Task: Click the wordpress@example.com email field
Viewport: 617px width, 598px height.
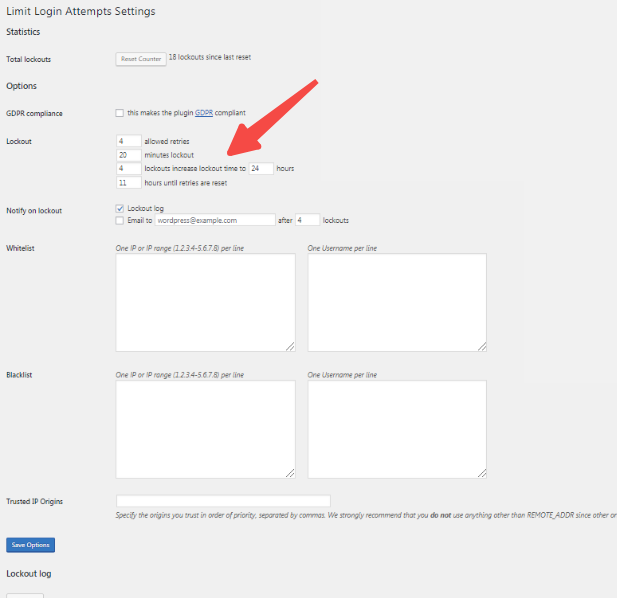Action: tap(215, 220)
